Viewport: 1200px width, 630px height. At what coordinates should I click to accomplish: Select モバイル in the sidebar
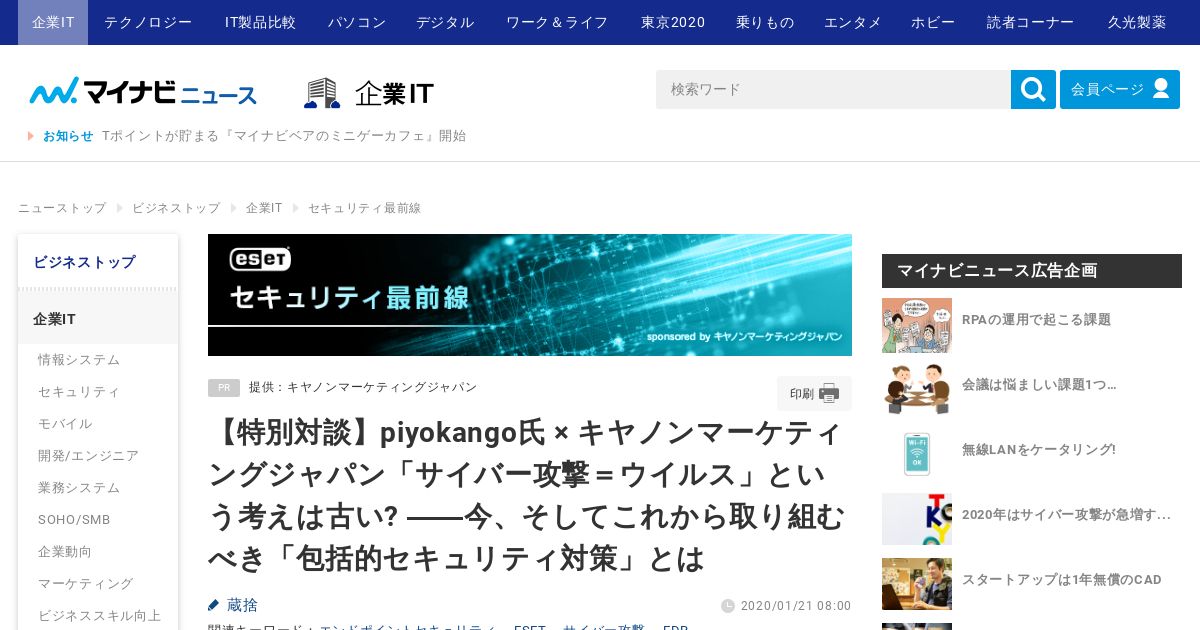coord(65,424)
